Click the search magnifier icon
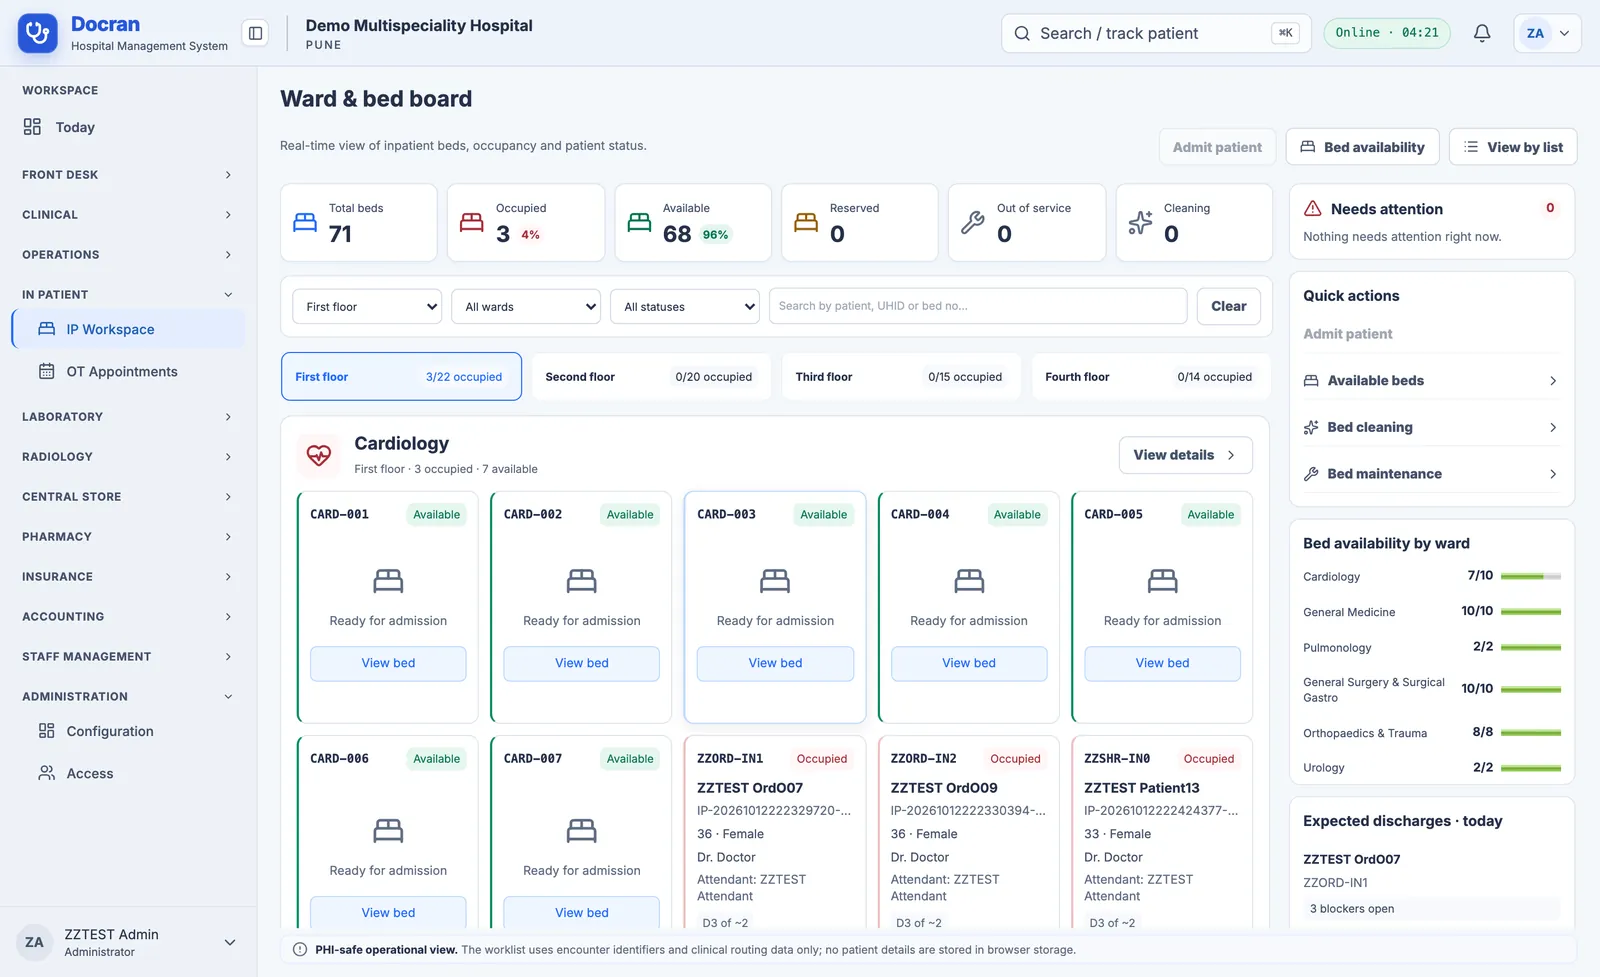Viewport: 1600px width, 977px height. (x=1022, y=33)
